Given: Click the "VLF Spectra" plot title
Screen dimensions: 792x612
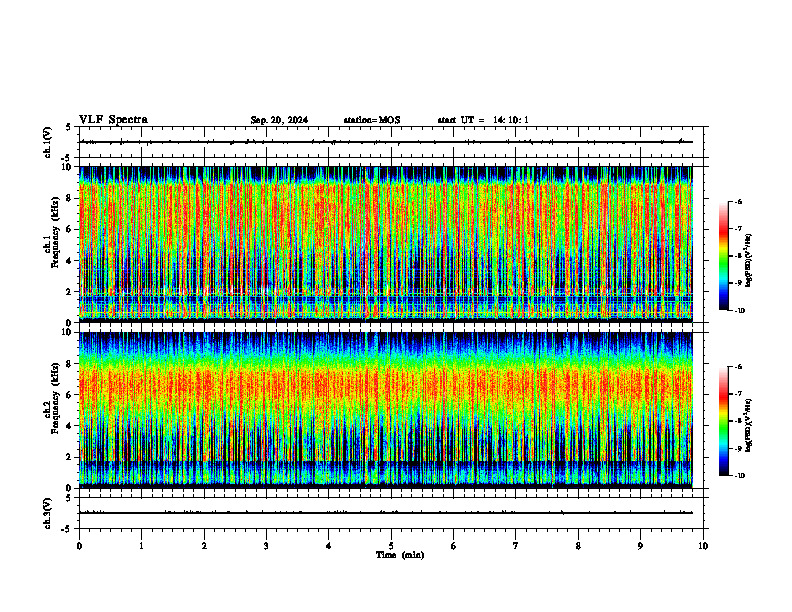Looking at the screenshot, I should 113,120.
